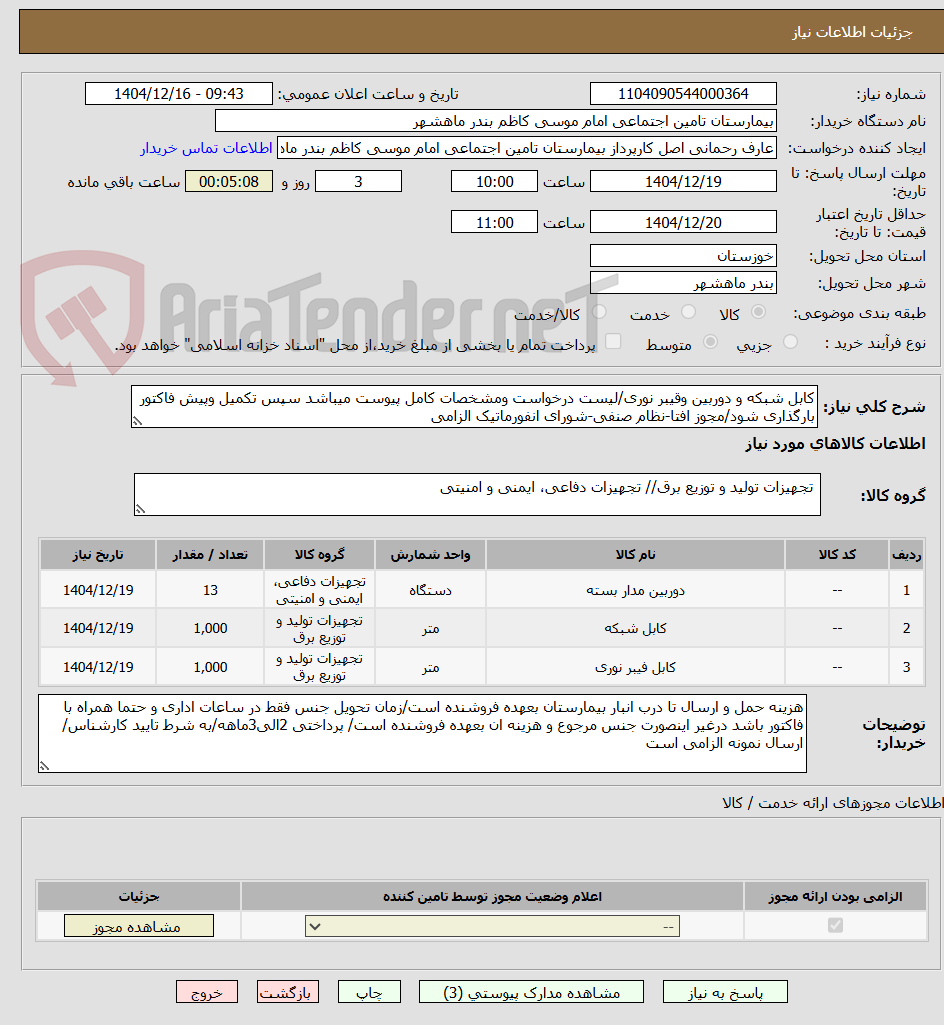This screenshot has width=944, height=1025.
Task: Select the متوسط purchase type radio
Action: point(710,342)
